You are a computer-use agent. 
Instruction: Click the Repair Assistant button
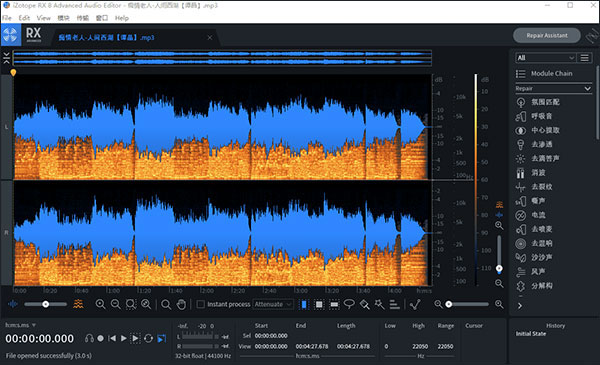546,36
